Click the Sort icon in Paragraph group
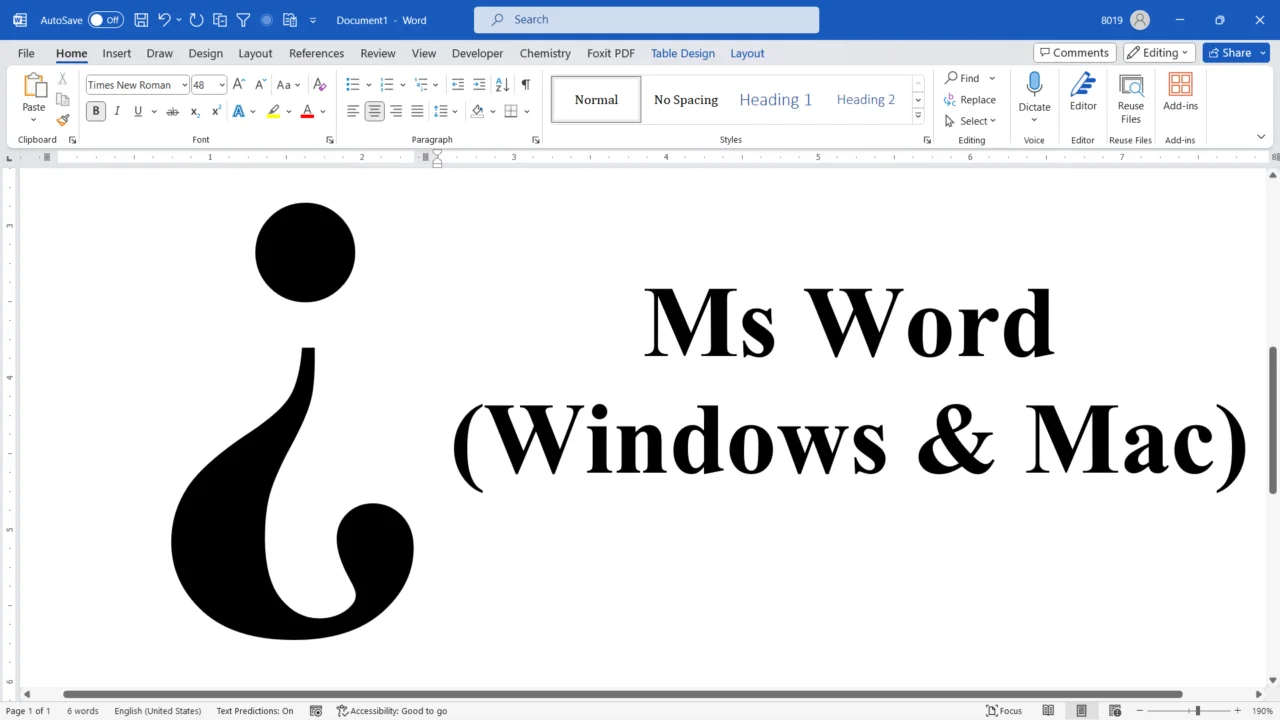Viewport: 1280px width, 720px height. 501,84
